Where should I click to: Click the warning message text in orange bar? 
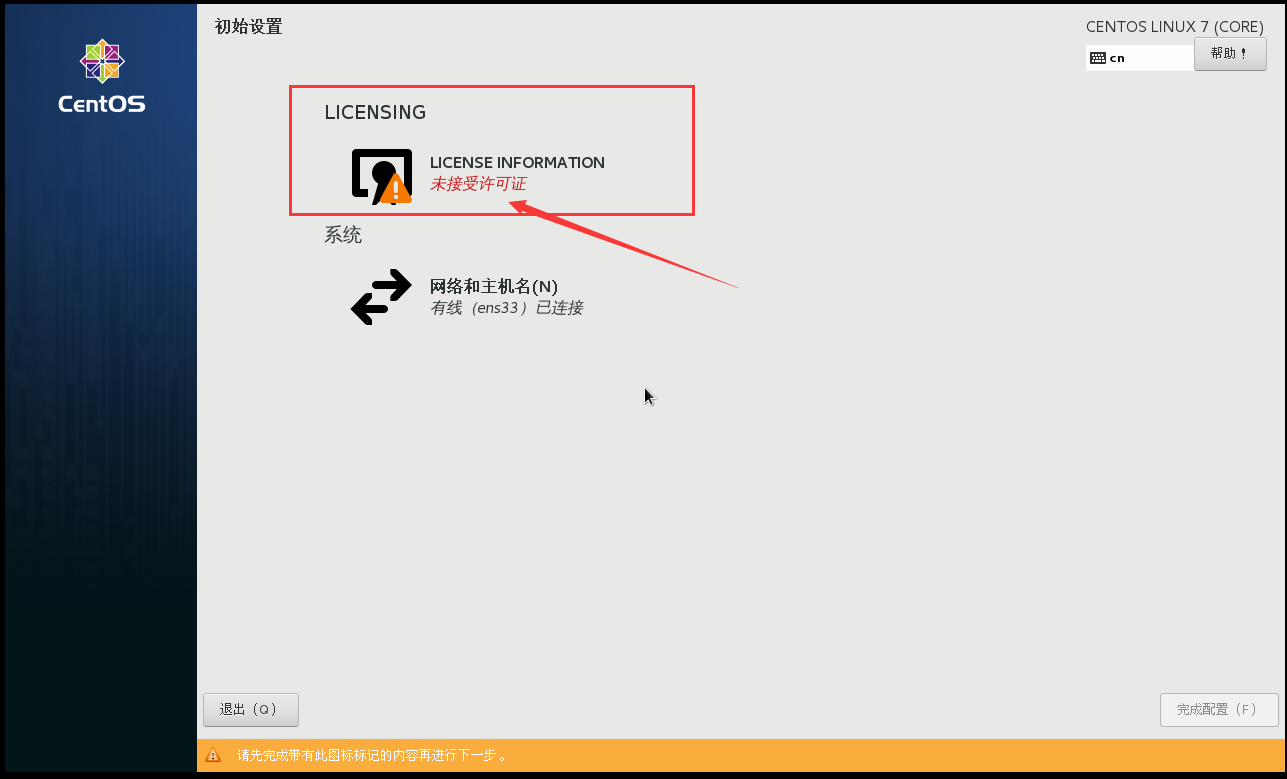pos(372,756)
